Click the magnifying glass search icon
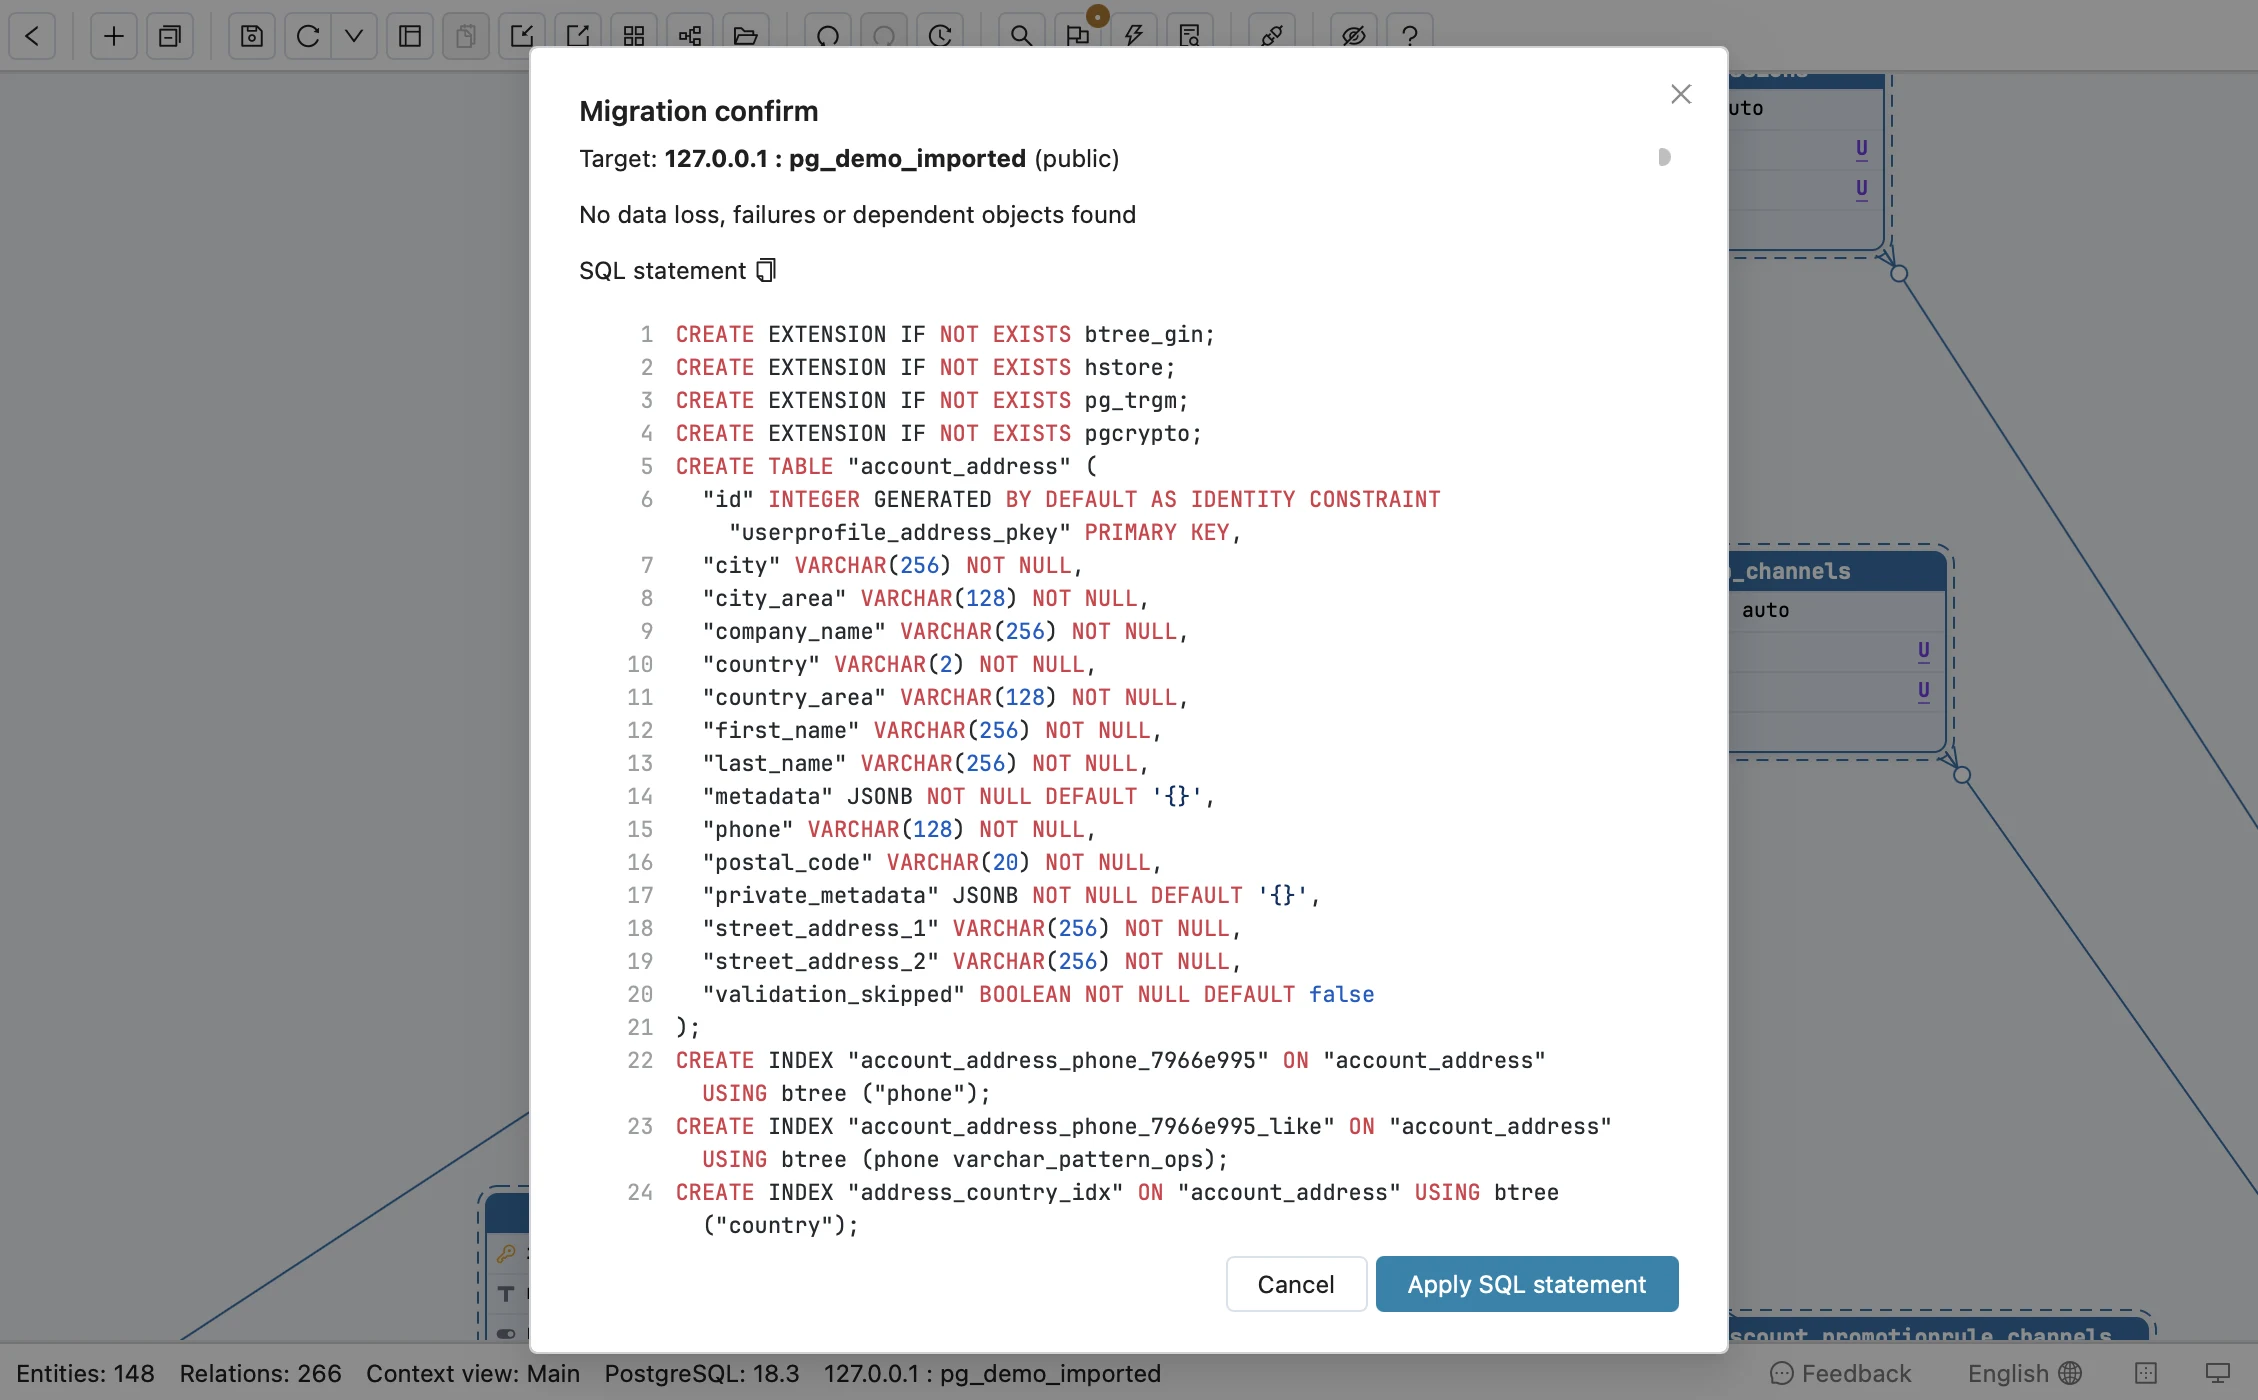Image resolution: width=2258 pixels, height=1400 pixels. click(1021, 36)
